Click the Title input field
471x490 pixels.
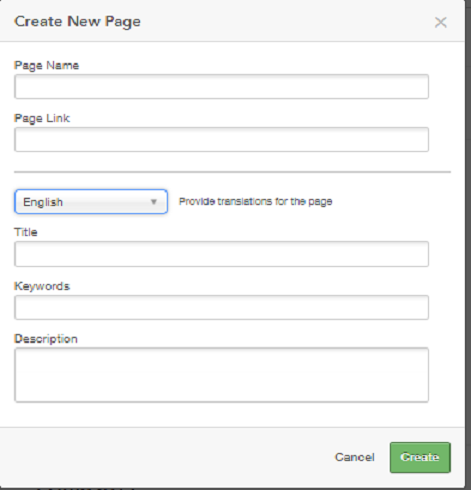[x=221, y=254]
